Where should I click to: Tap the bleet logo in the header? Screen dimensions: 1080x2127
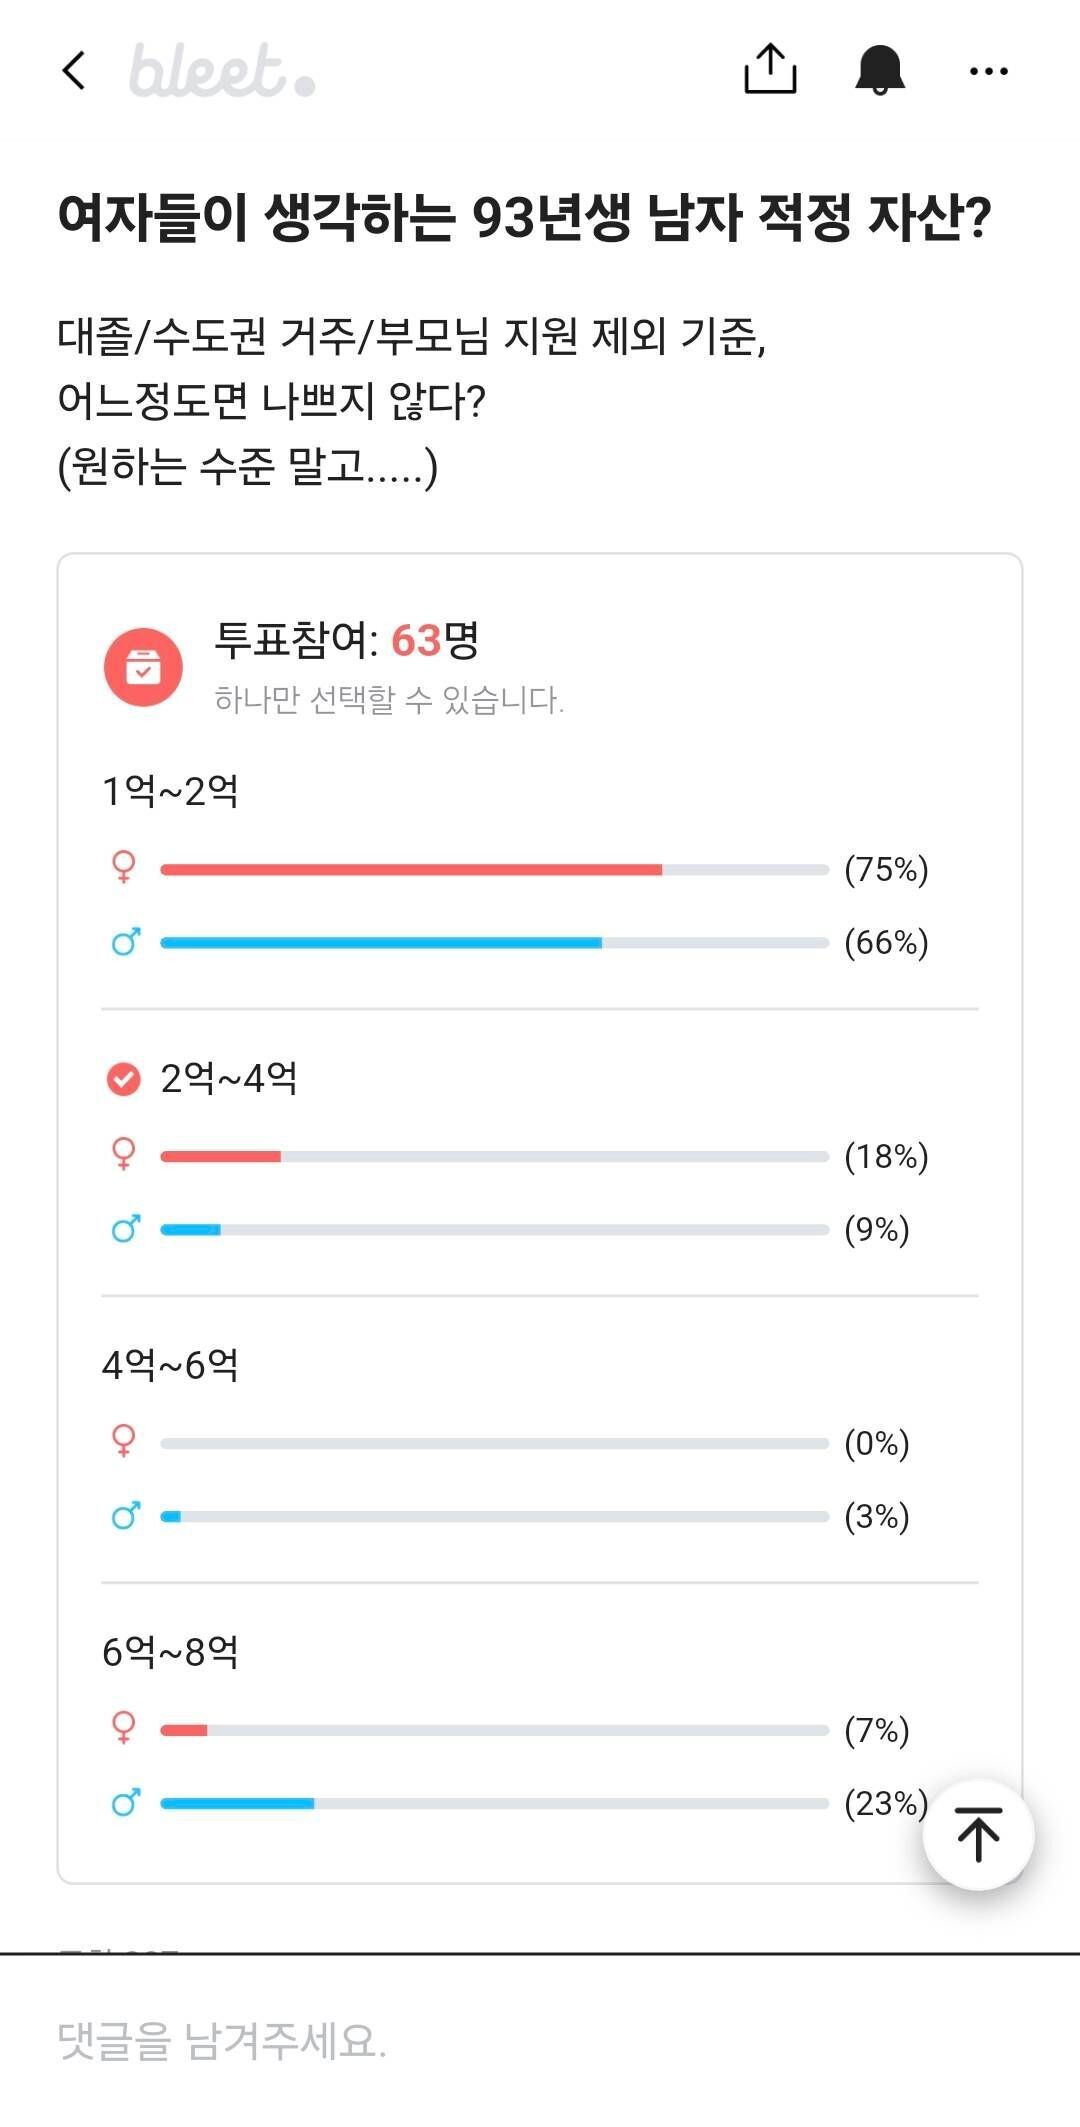(x=220, y=70)
